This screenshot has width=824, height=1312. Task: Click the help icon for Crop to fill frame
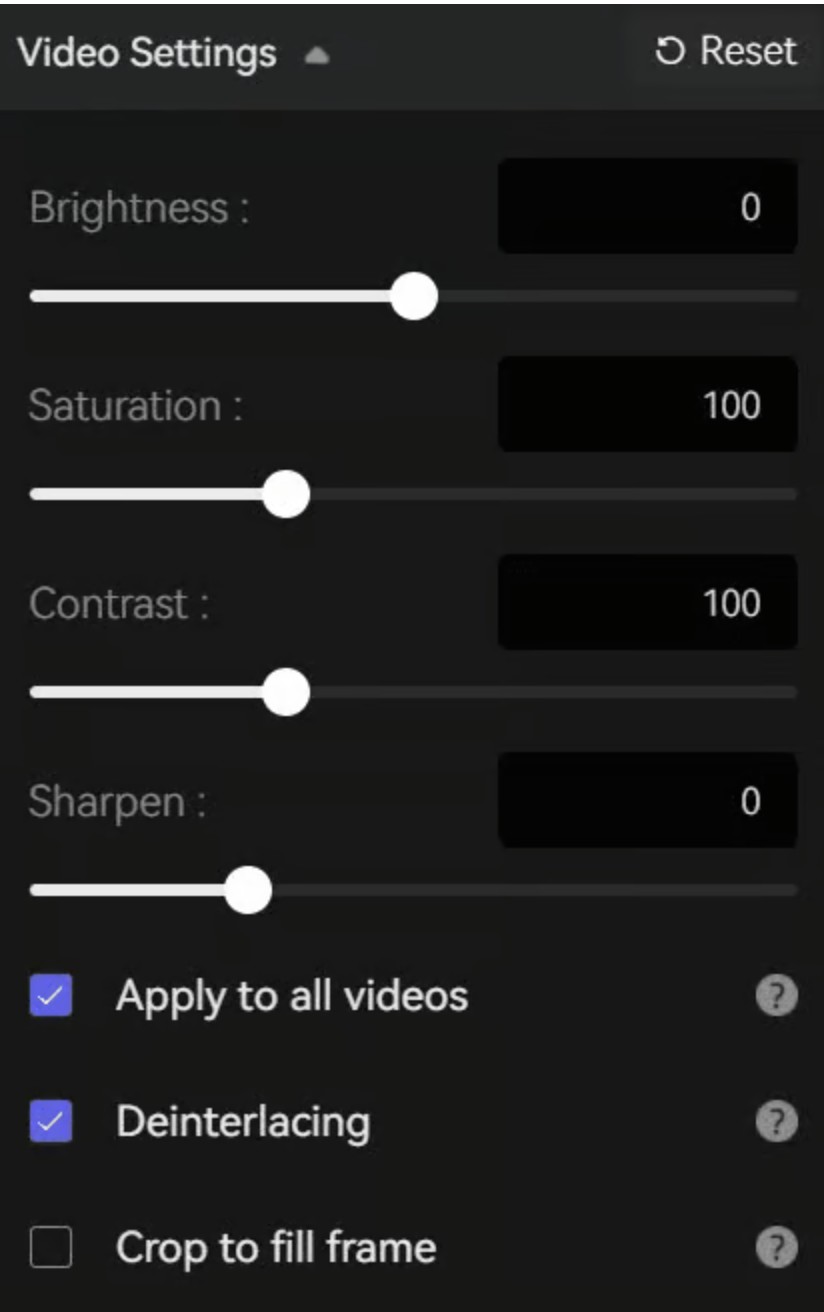(x=776, y=1247)
